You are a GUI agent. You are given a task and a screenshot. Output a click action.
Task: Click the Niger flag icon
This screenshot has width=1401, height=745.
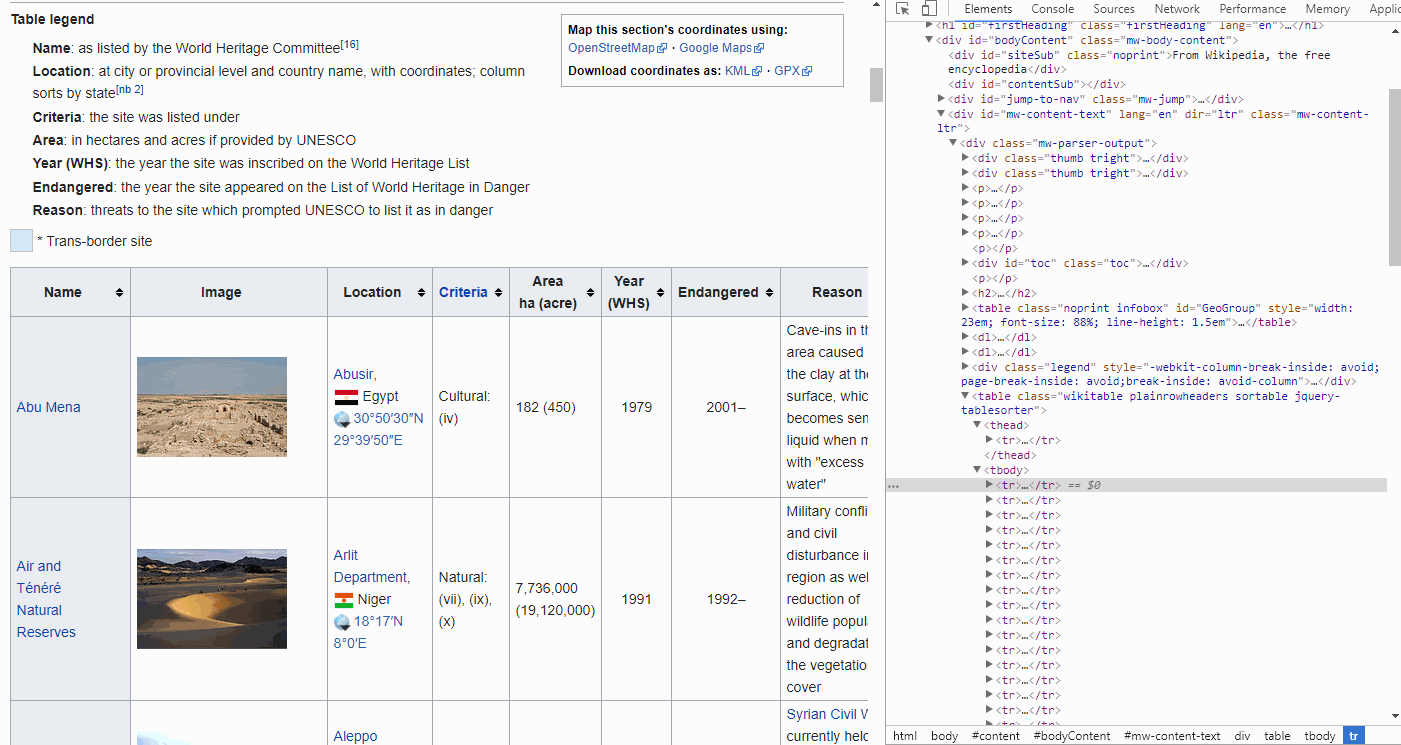[x=344, y=600]
